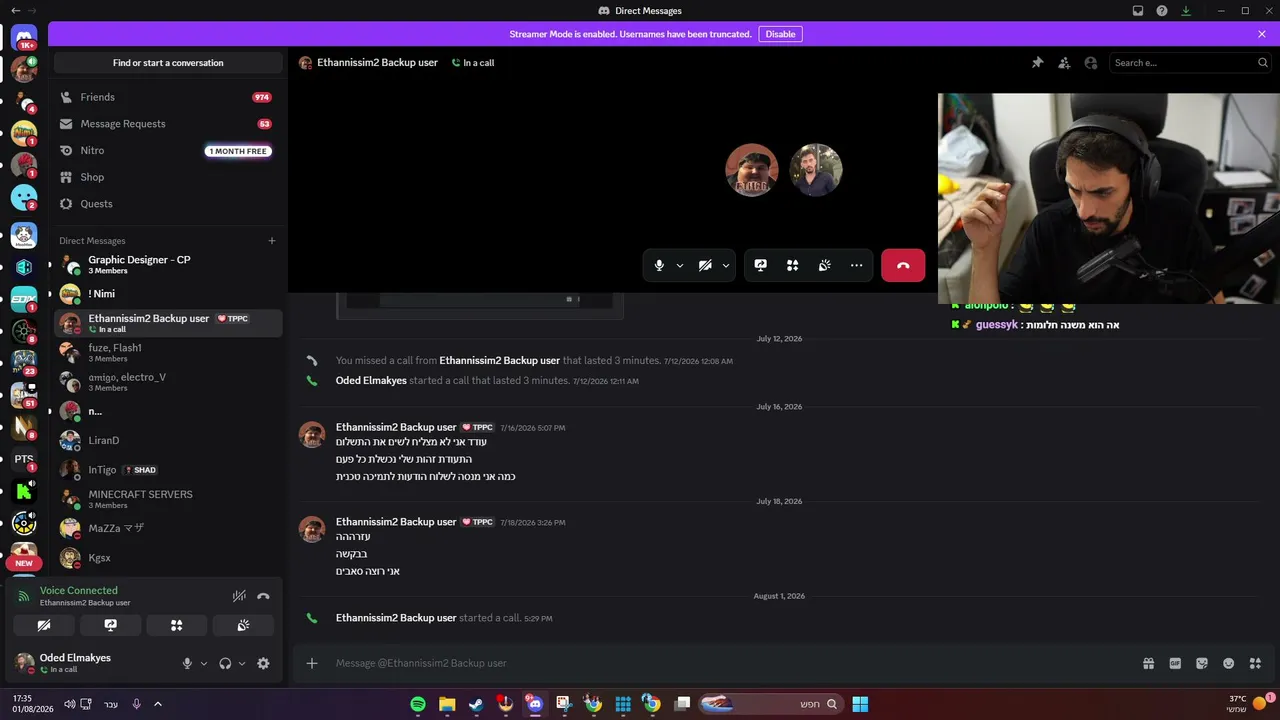The width and height of the screenshot is (1280, 720).
Task: Open Discord inbox in the title bar
Action: point(1138,11)
